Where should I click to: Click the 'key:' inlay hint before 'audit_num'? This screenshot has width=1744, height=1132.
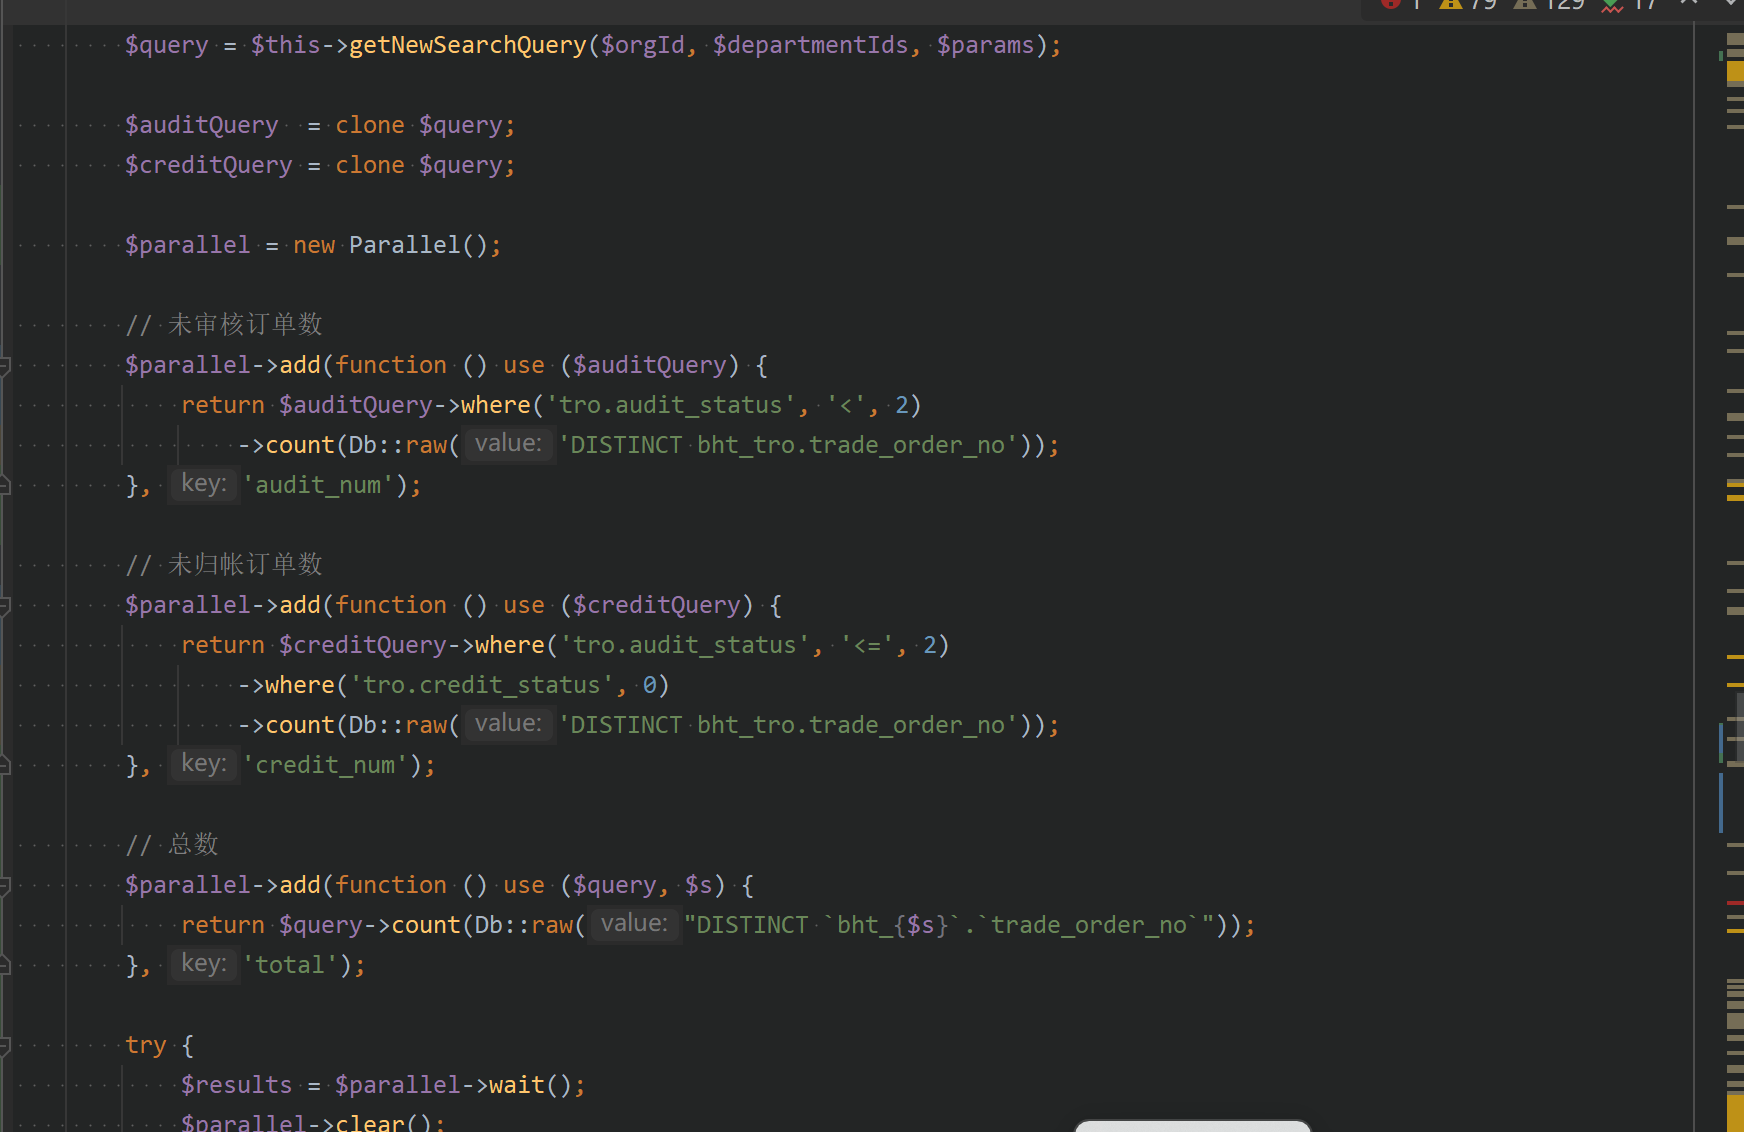coord(203,483)
